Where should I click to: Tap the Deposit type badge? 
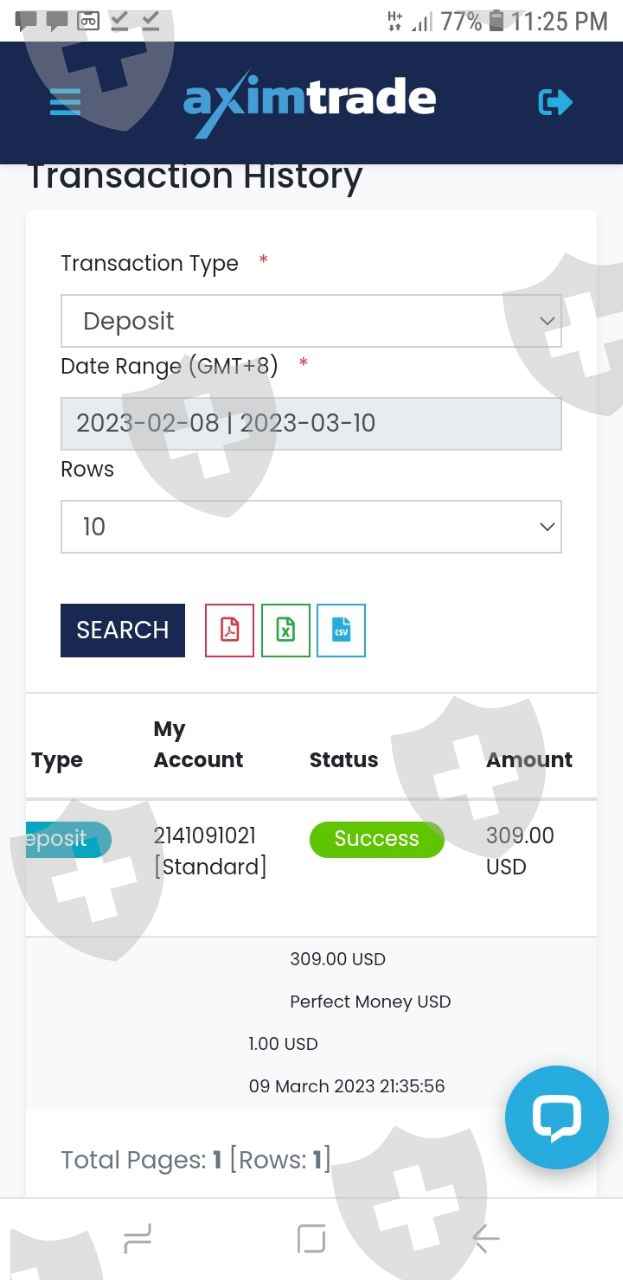coord(66,839)
